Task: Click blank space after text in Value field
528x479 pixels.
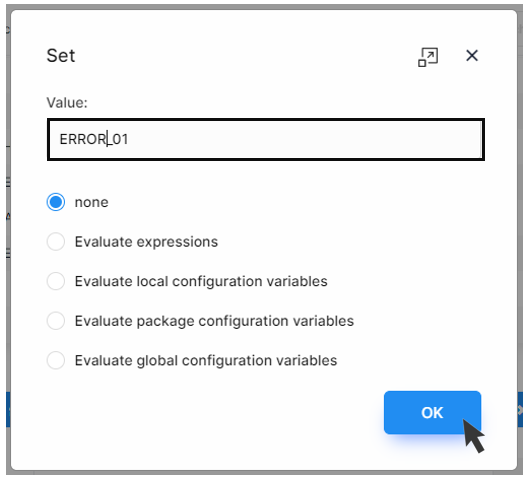Action: 303,139
